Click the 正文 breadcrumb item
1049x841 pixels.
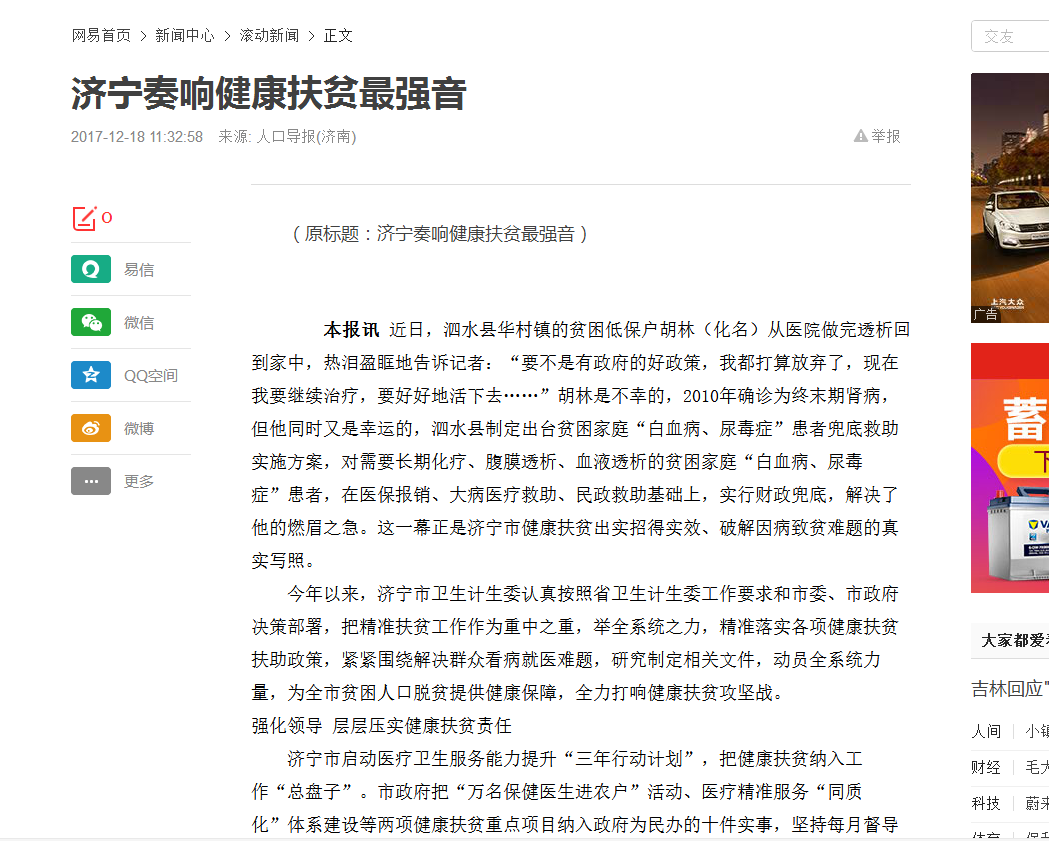[338, 35]
